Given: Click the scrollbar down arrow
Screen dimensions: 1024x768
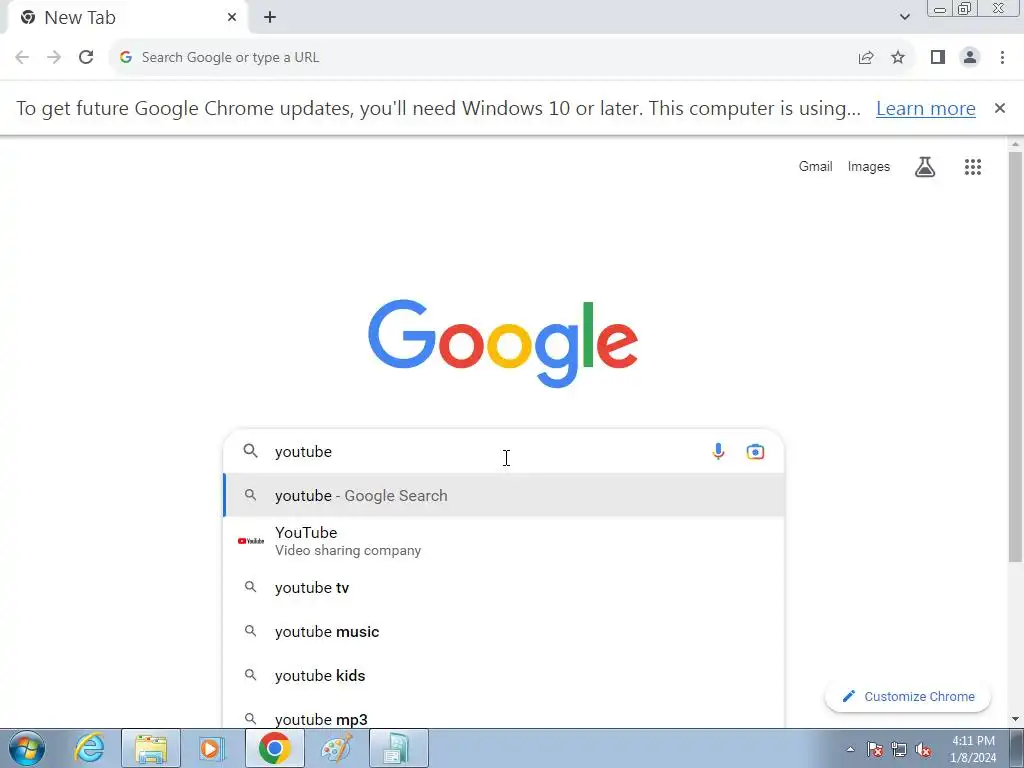Looking at the screenshot, I should click(1016, 719).
